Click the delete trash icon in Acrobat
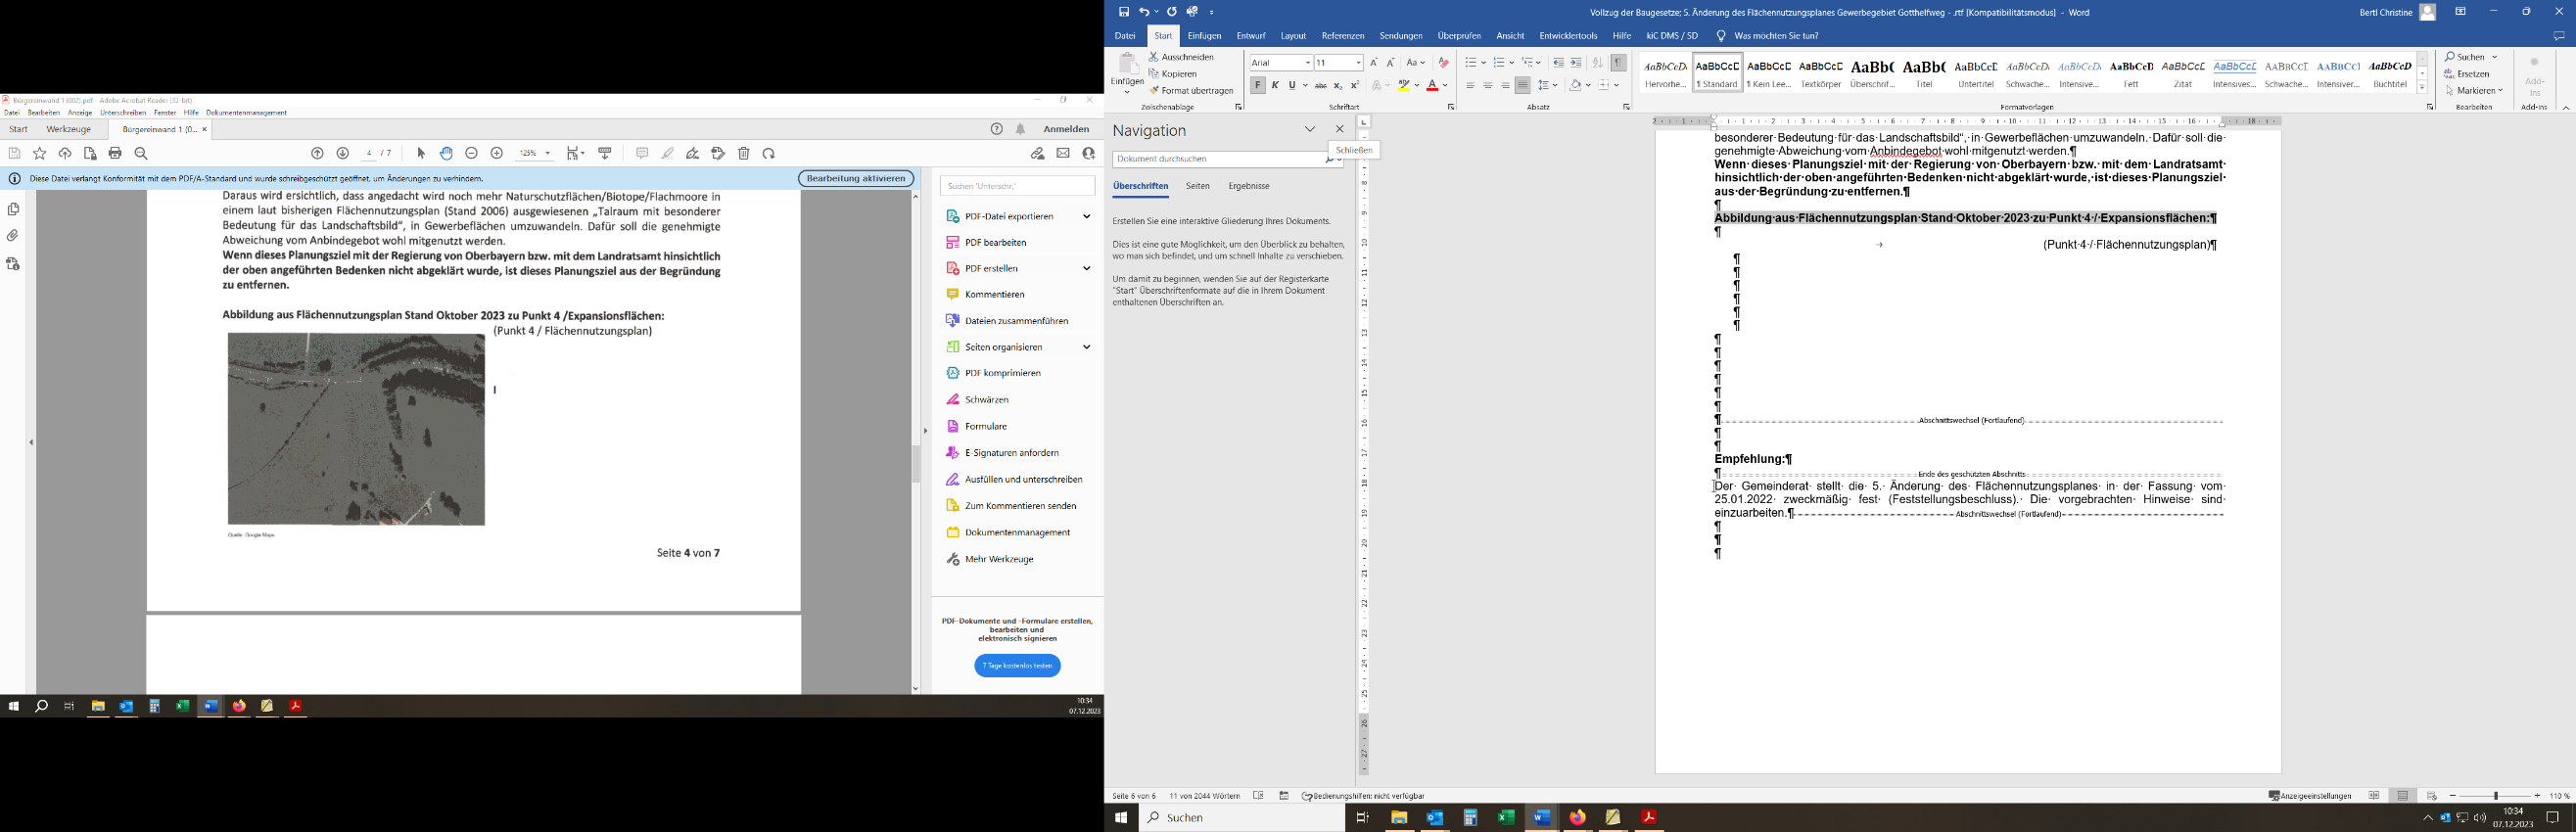 (x=744, y=153)
